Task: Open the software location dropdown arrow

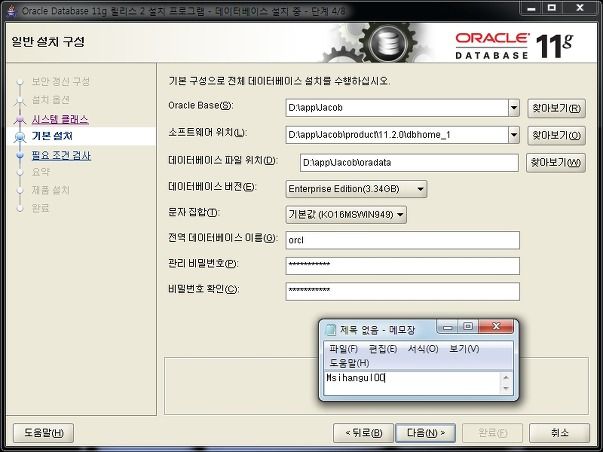Action: 514,135
